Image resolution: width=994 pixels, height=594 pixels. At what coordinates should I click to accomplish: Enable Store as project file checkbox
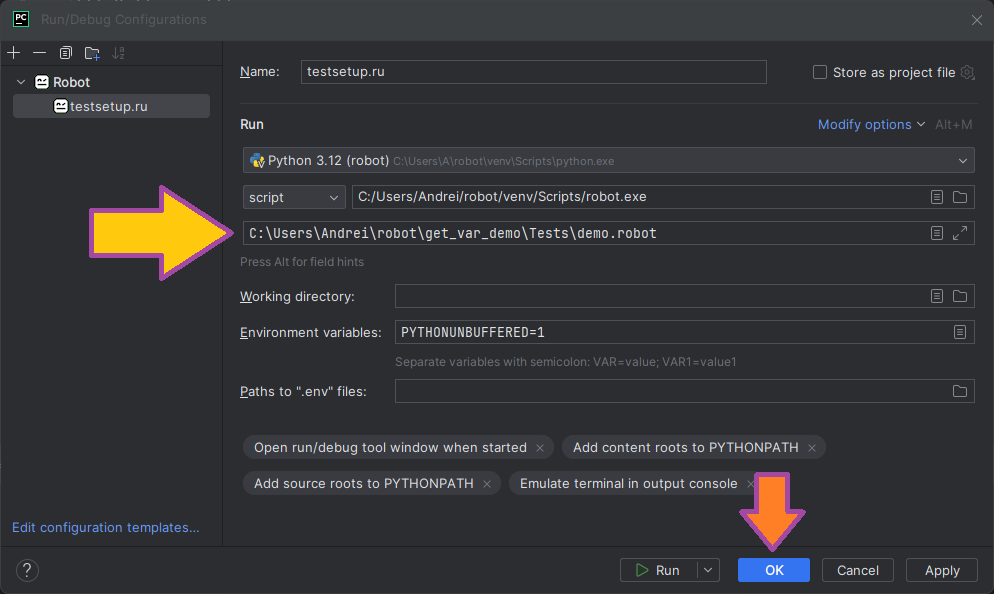(x=820, y=72)
